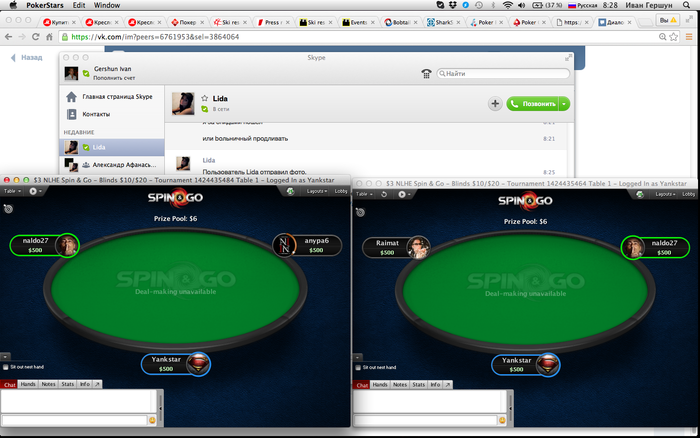This screenshot has height=438, width=700.
Task: Open Table dropdown in left poker window
Action: [12, 191]
